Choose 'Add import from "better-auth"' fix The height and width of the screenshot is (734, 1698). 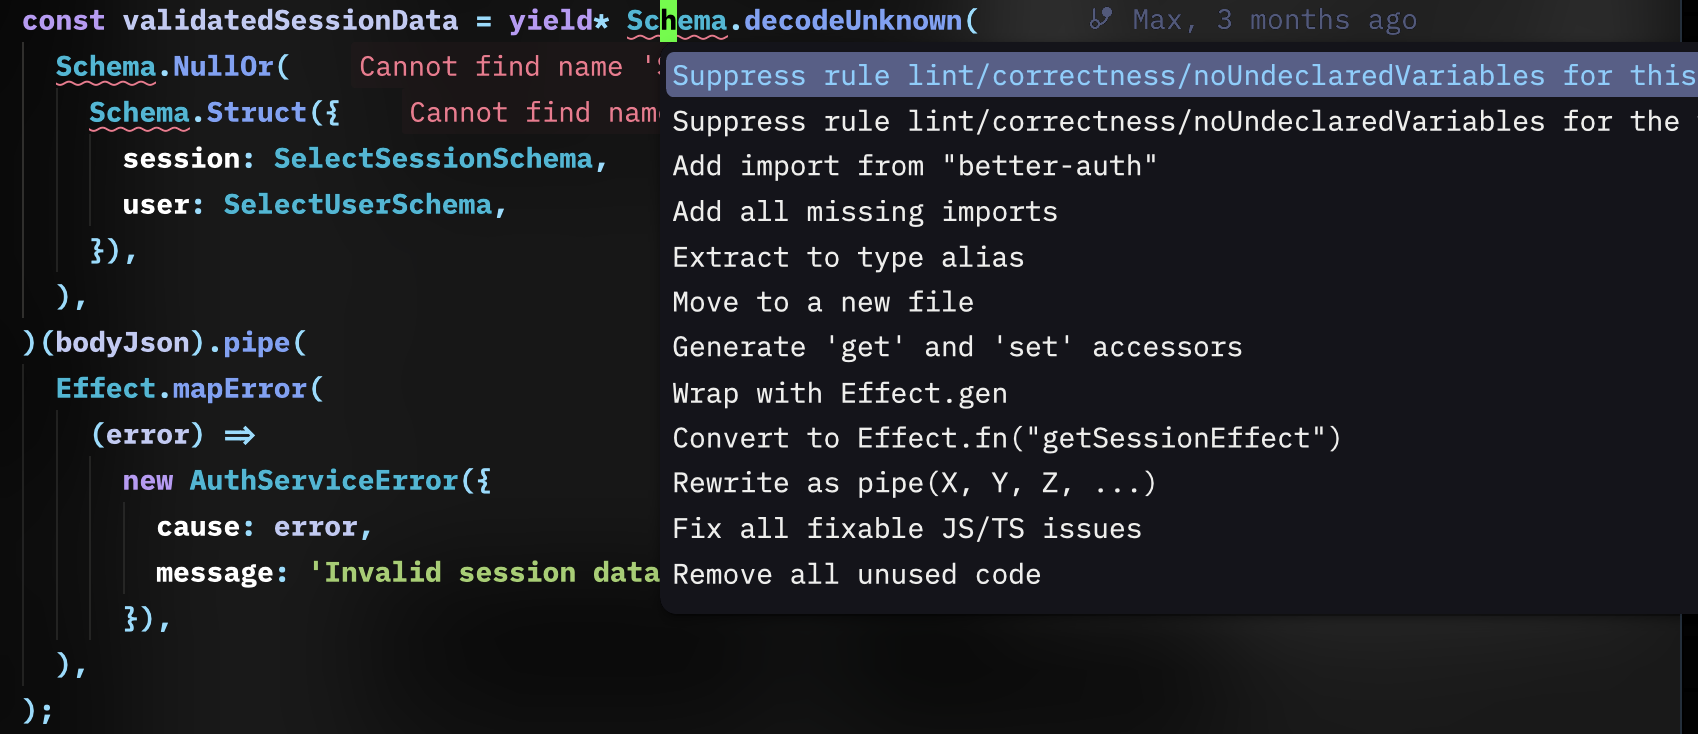pyautogui.click(x=914, y=166)
